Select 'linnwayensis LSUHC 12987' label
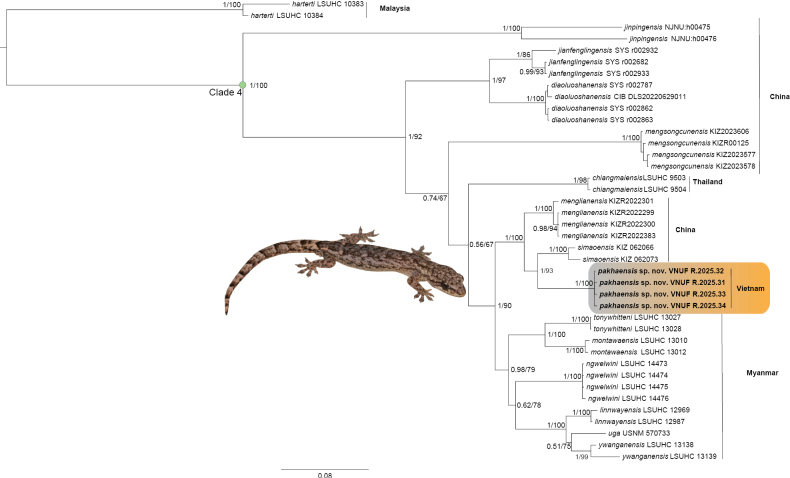 (640, 422)
